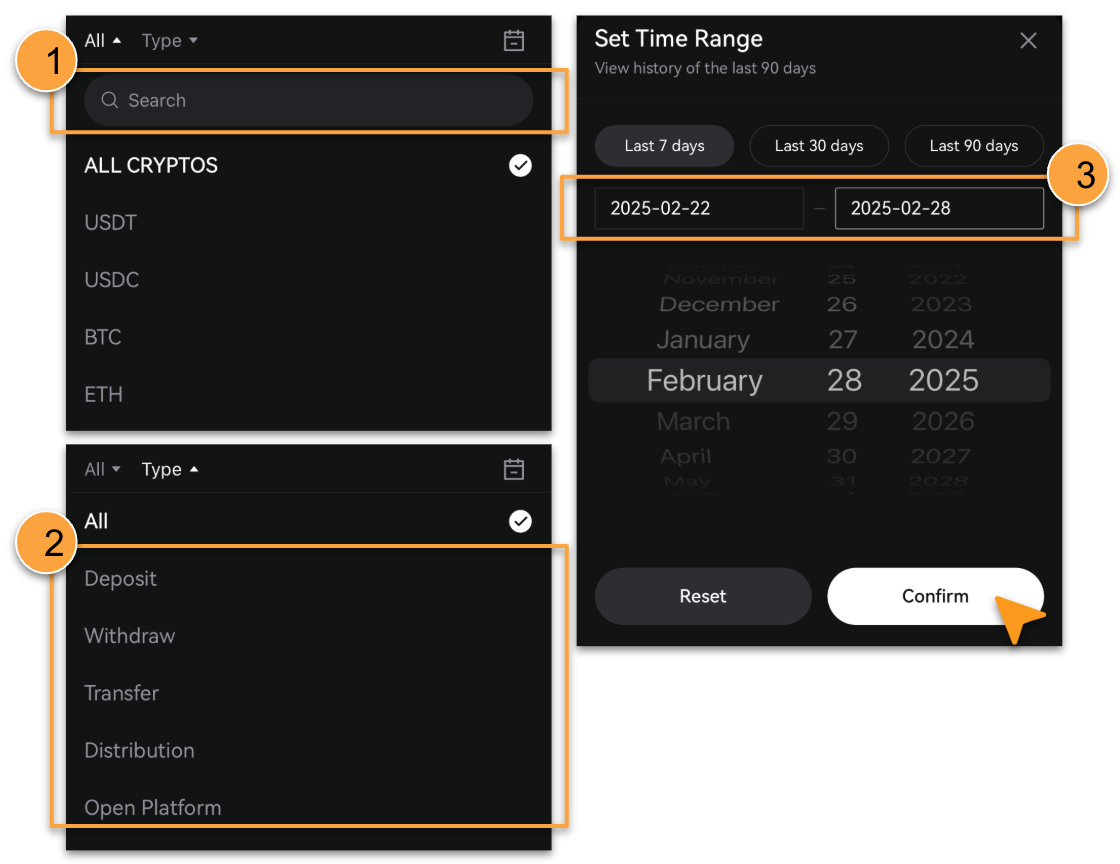1120x864 pixels.
Task: Select the Last 90 days preset
Action: pos(974,146)
